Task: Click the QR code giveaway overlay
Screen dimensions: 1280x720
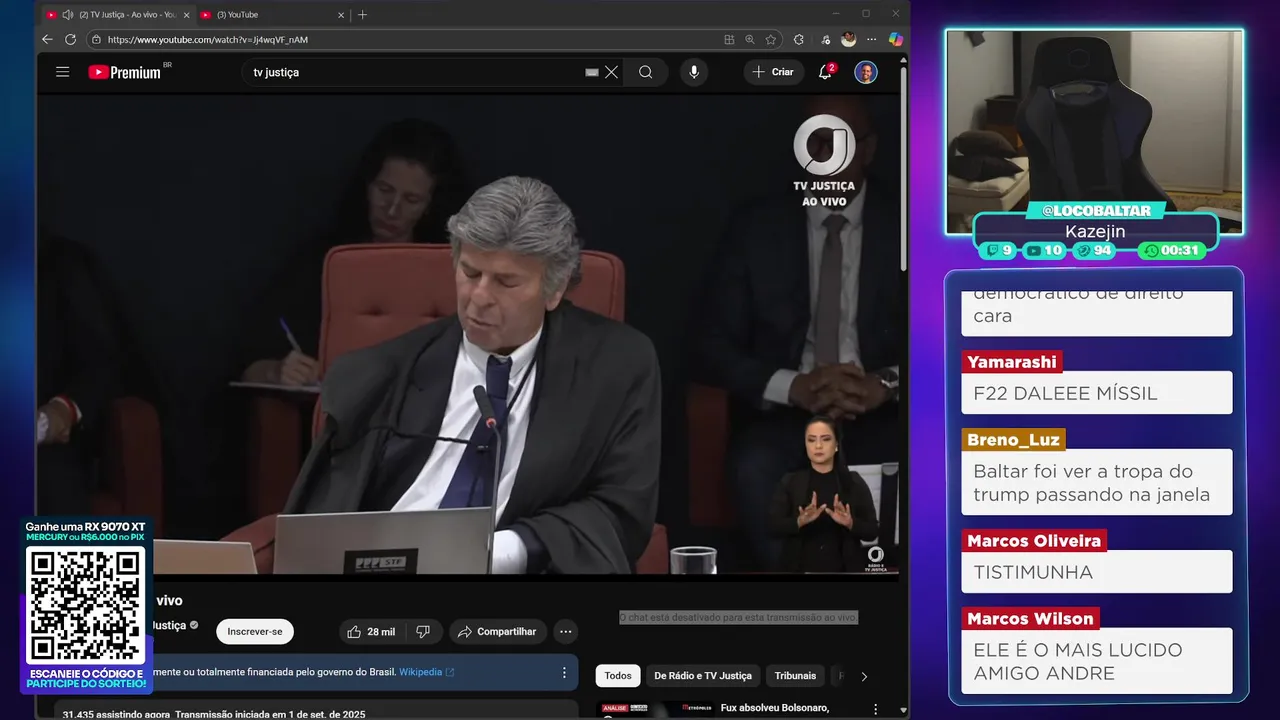Action: [x=86, y=605]
